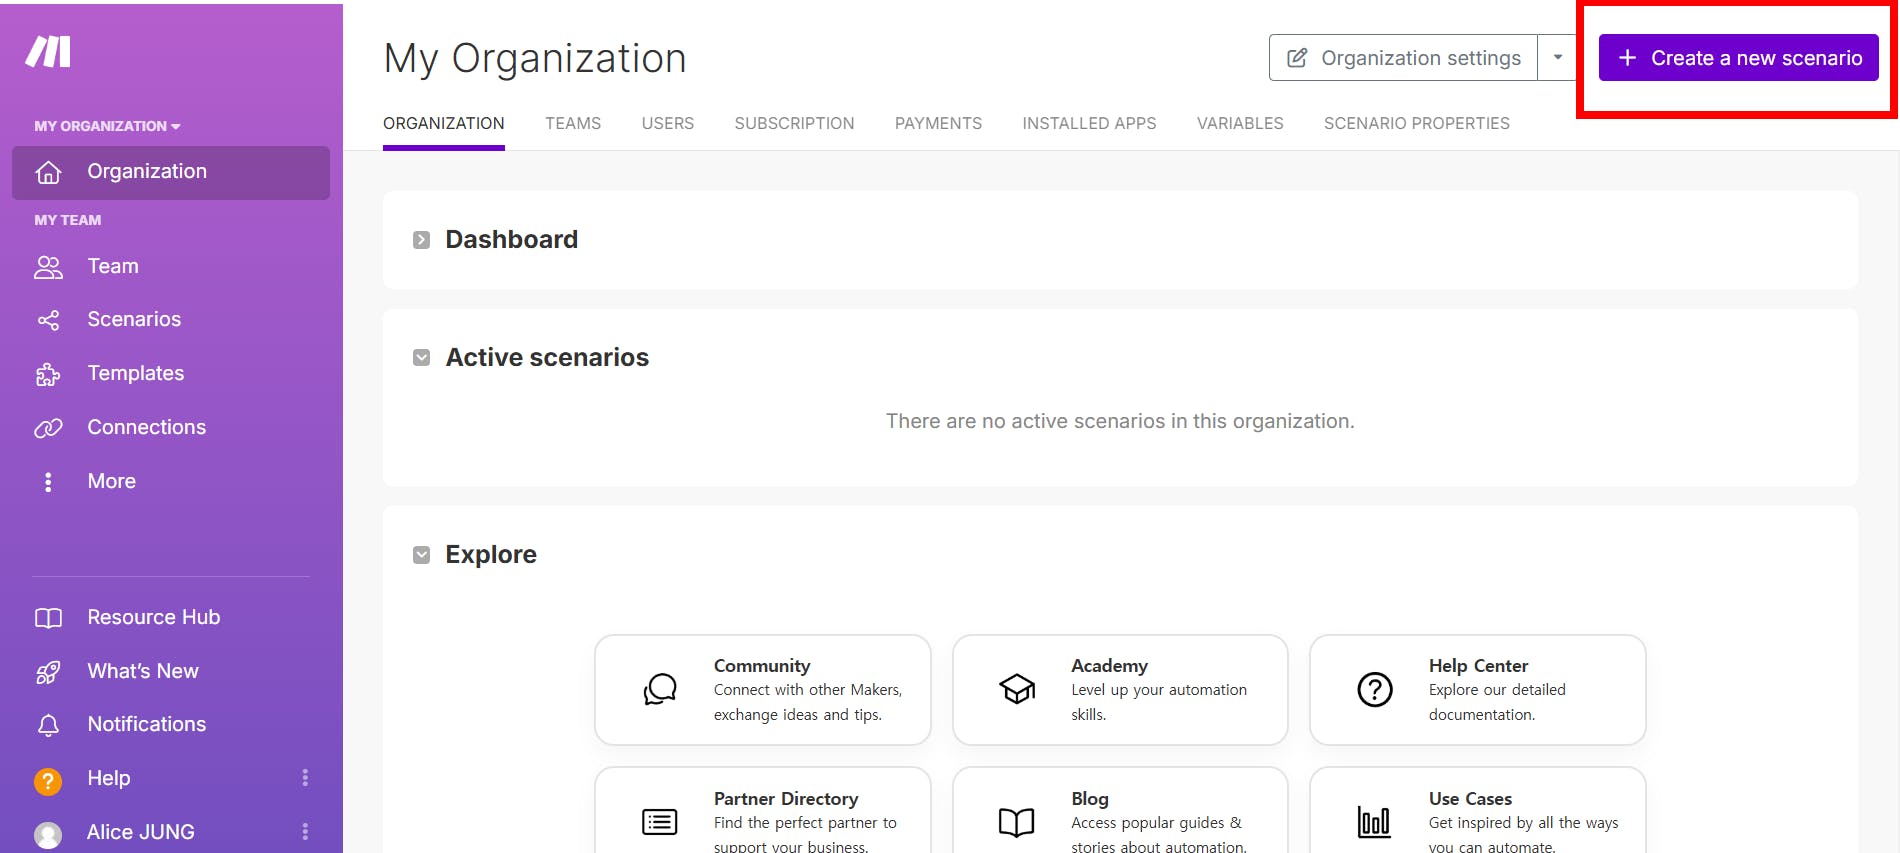Image resolution: width=1900 pixels, height=853 pixels.
Task: Click the Connections link icon
Action: pyautogui.click(x=48, y=428)
